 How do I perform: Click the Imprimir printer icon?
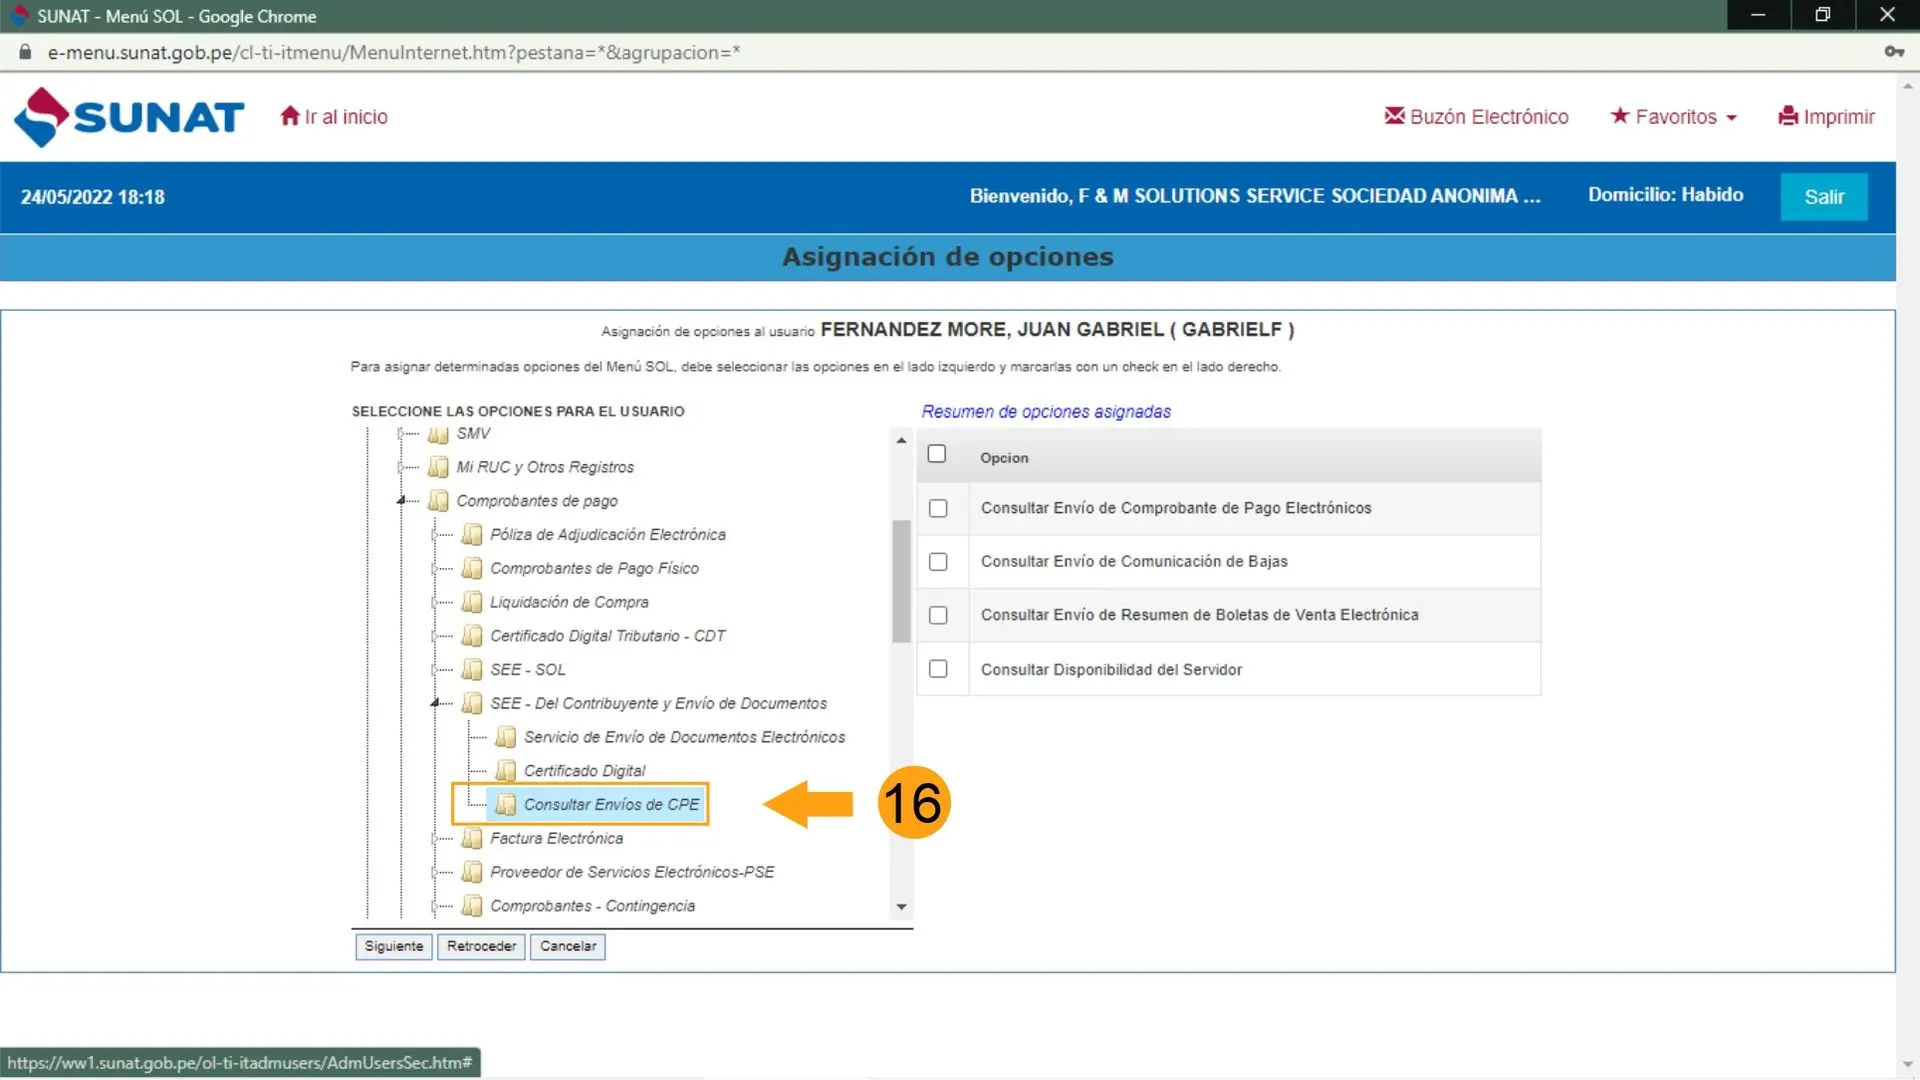(x=1788, y=116)
